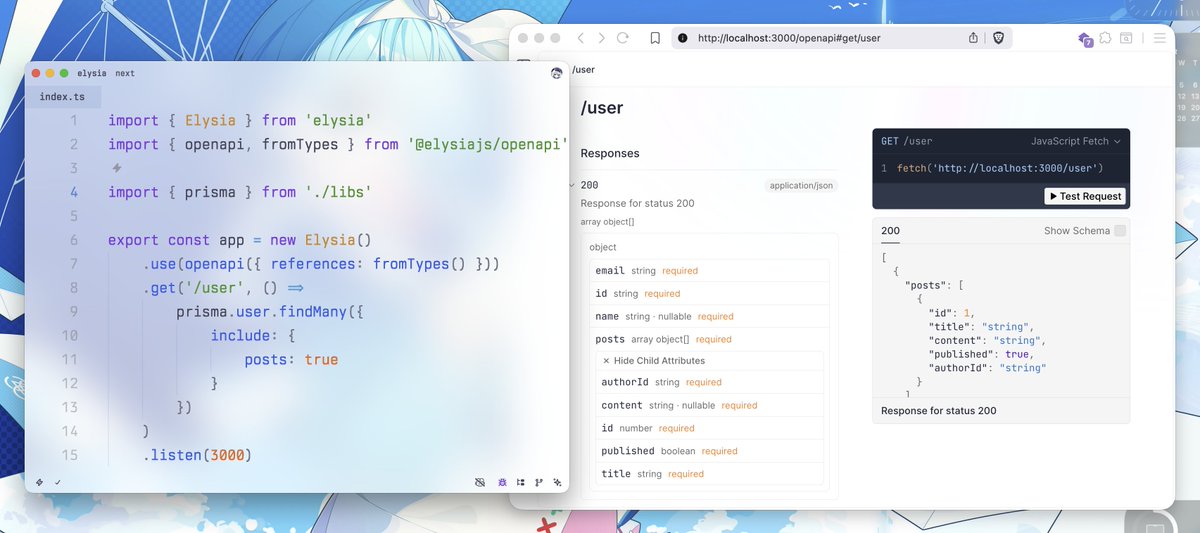Go forward in the browser window
The image size is (1200, 533).
point(601,38)
